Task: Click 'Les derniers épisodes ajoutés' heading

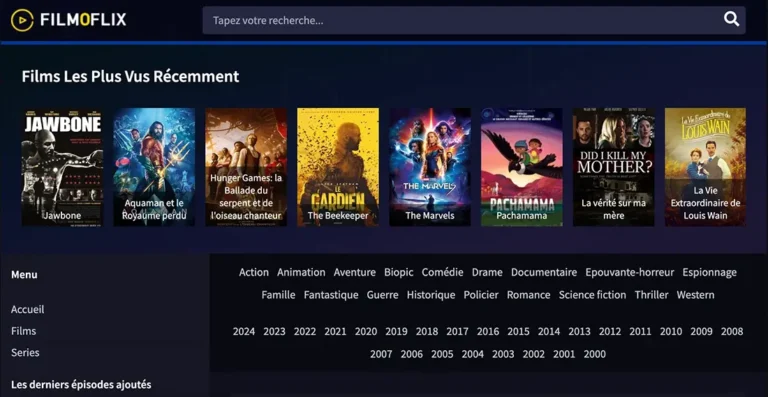Action: pos(81,385)
